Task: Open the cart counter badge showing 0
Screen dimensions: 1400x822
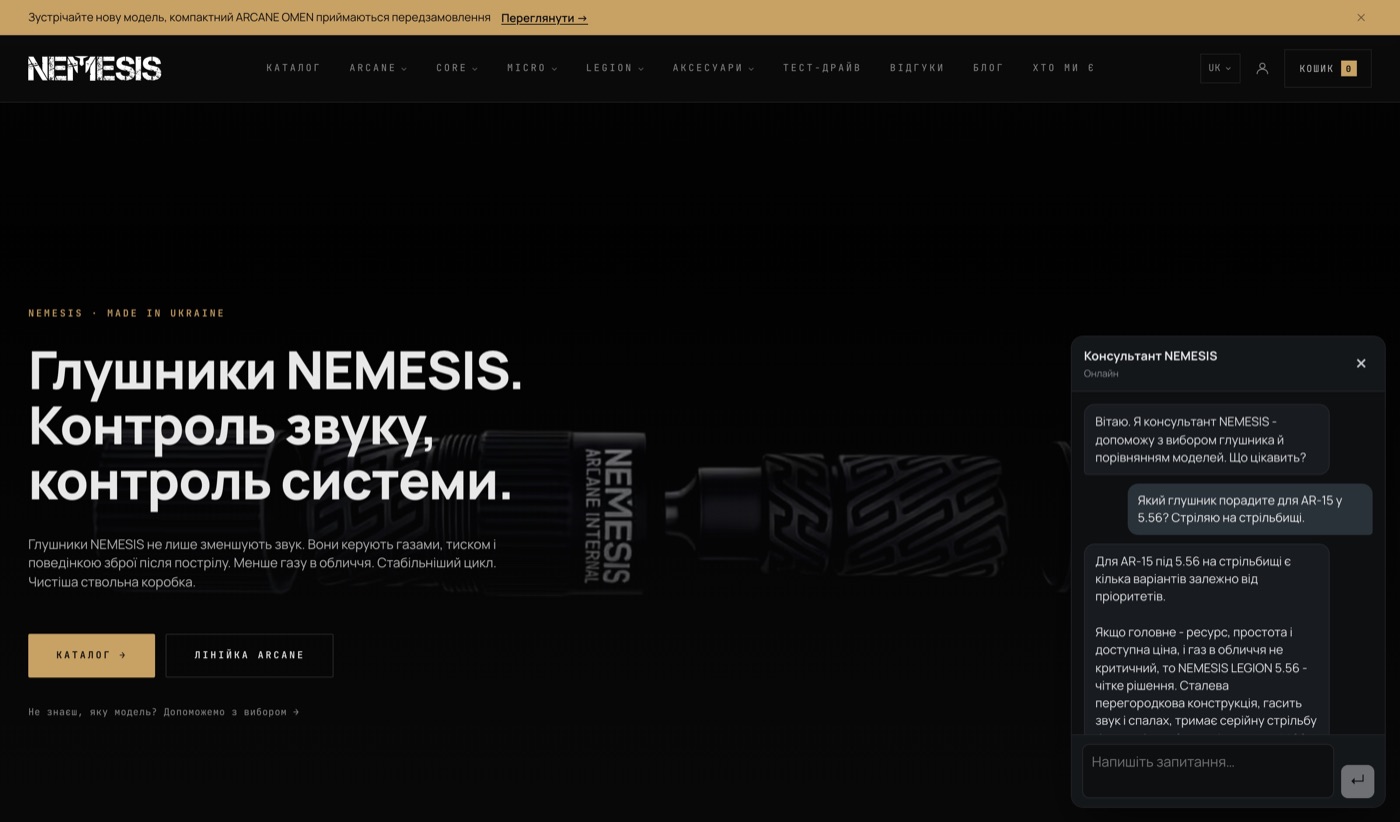Action: pyautogui.click(x=1348, y=68)
